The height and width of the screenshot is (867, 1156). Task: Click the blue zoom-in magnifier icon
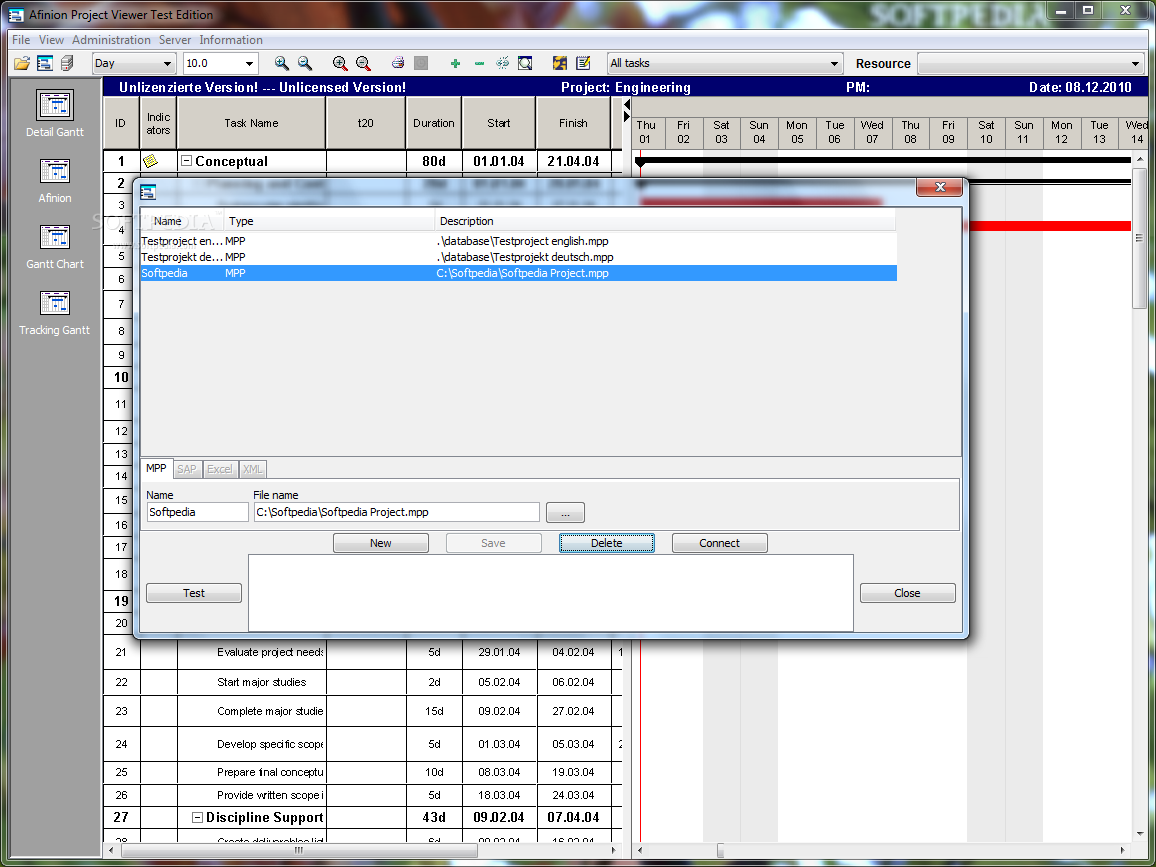point(282,63)
